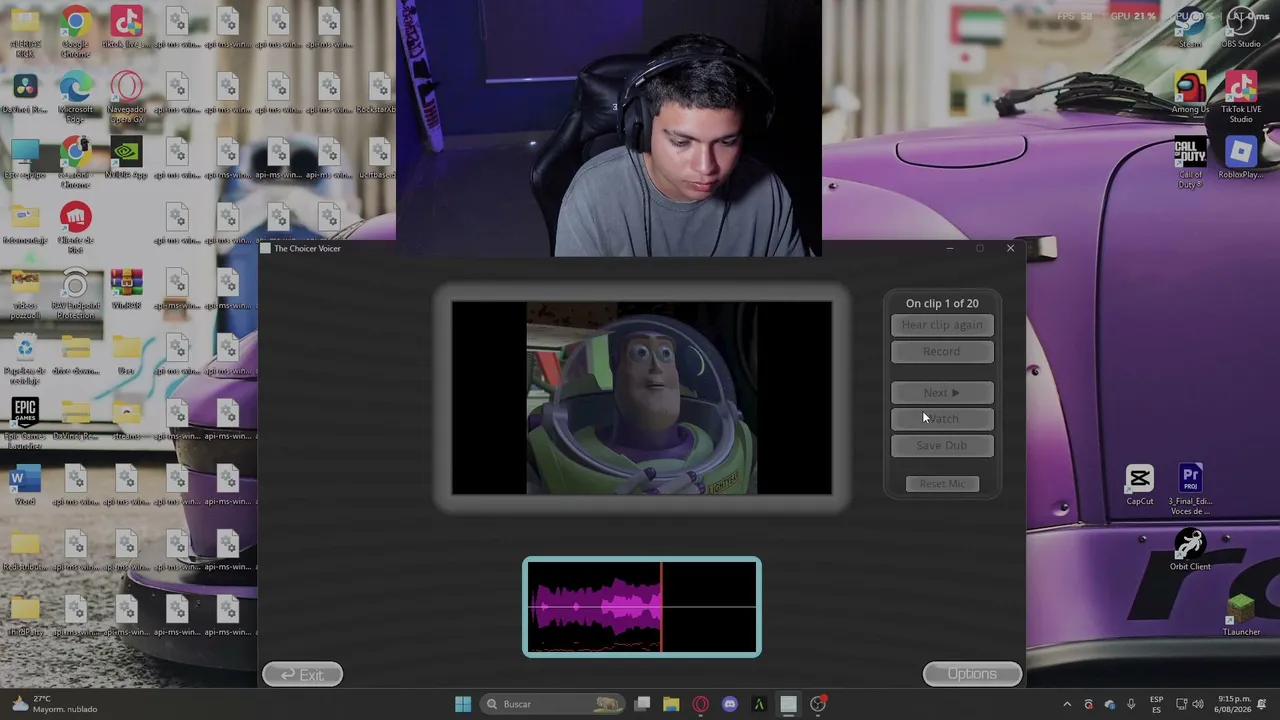Click the Buscar search box on the taskbar

pyautogui.click(x=552, y=704)
